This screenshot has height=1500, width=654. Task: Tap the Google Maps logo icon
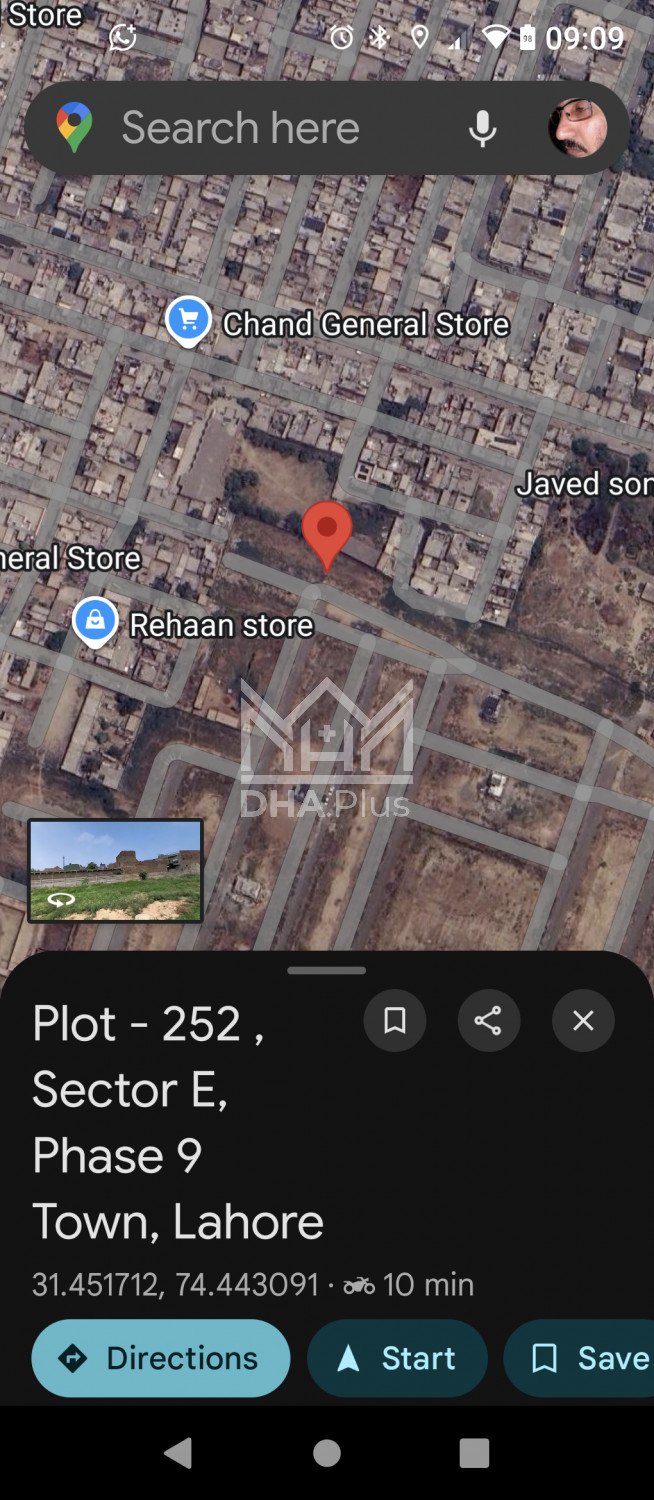[x=74, y=128]
